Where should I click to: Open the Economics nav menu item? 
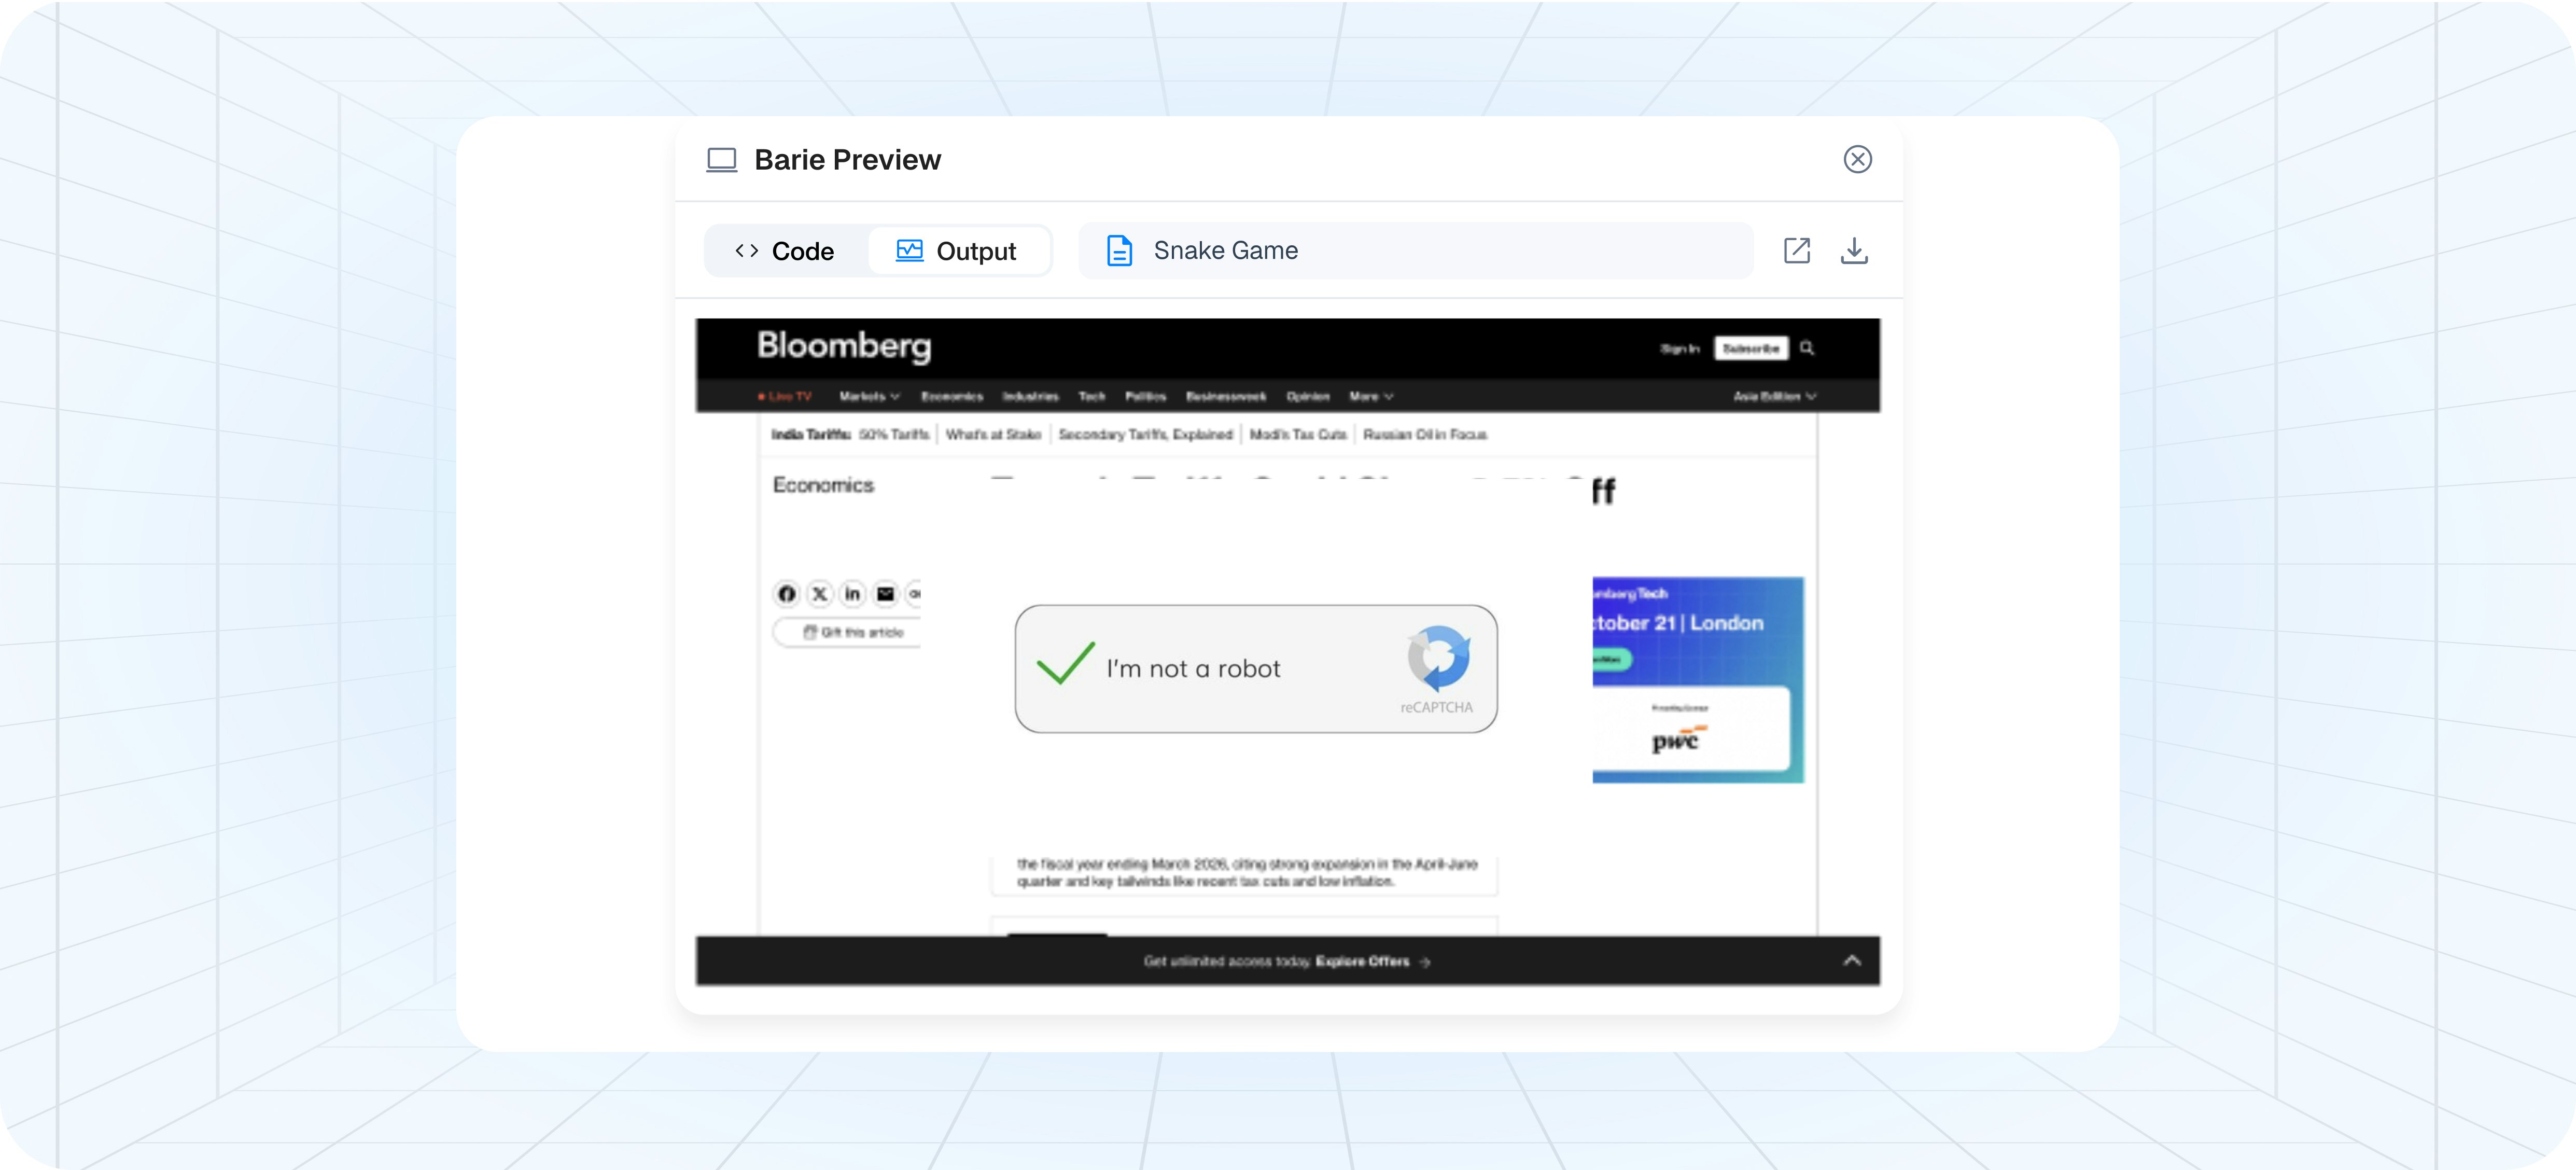point(951,397)
